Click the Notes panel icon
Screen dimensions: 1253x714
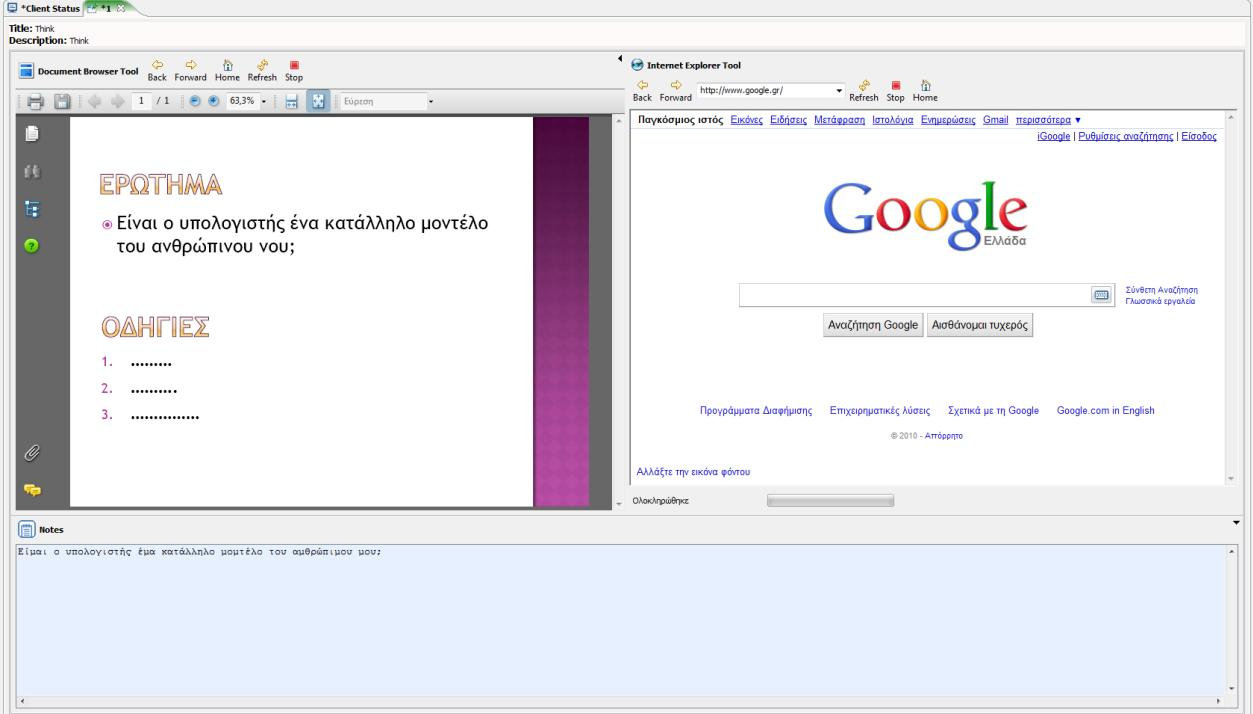coord(27,529)
